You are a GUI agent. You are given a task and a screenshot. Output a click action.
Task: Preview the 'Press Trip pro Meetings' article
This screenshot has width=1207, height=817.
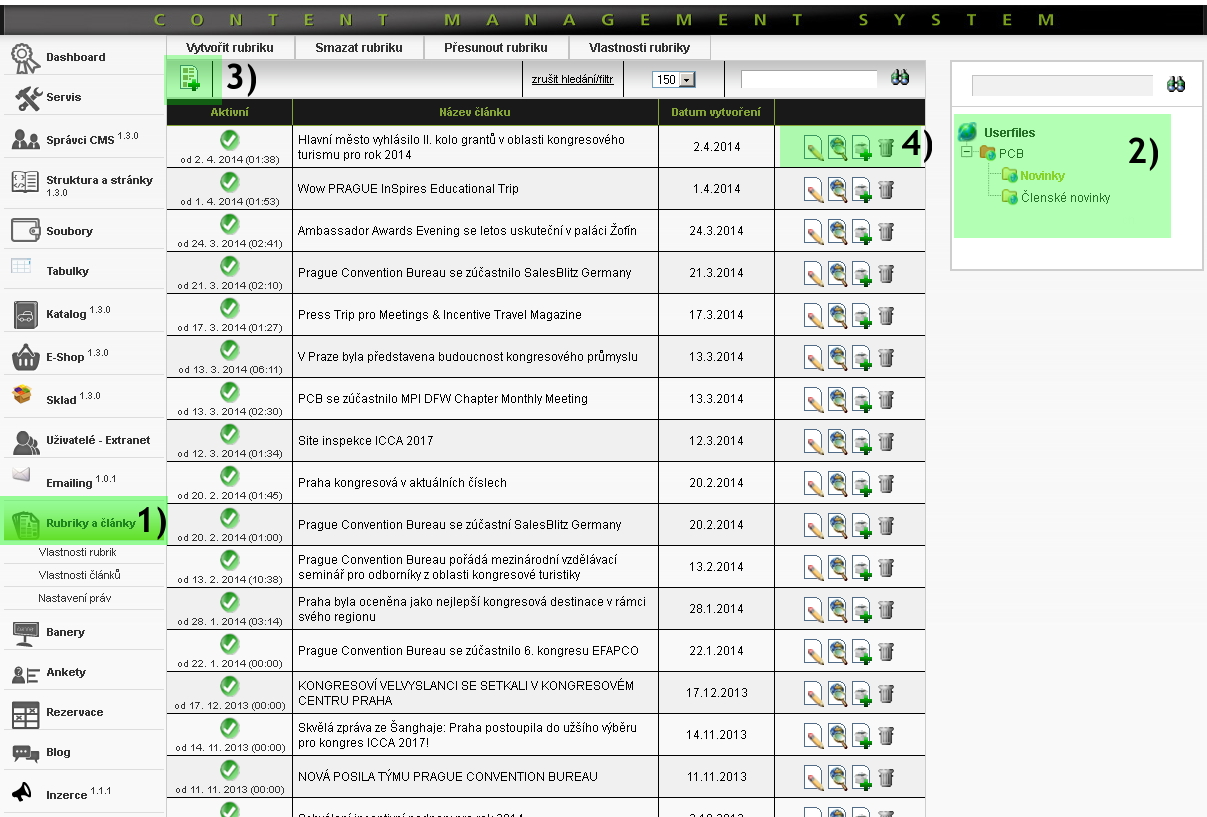point(837,315)
